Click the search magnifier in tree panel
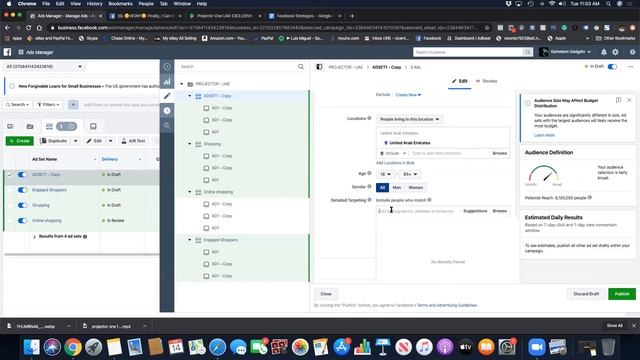 click(301, 67)
